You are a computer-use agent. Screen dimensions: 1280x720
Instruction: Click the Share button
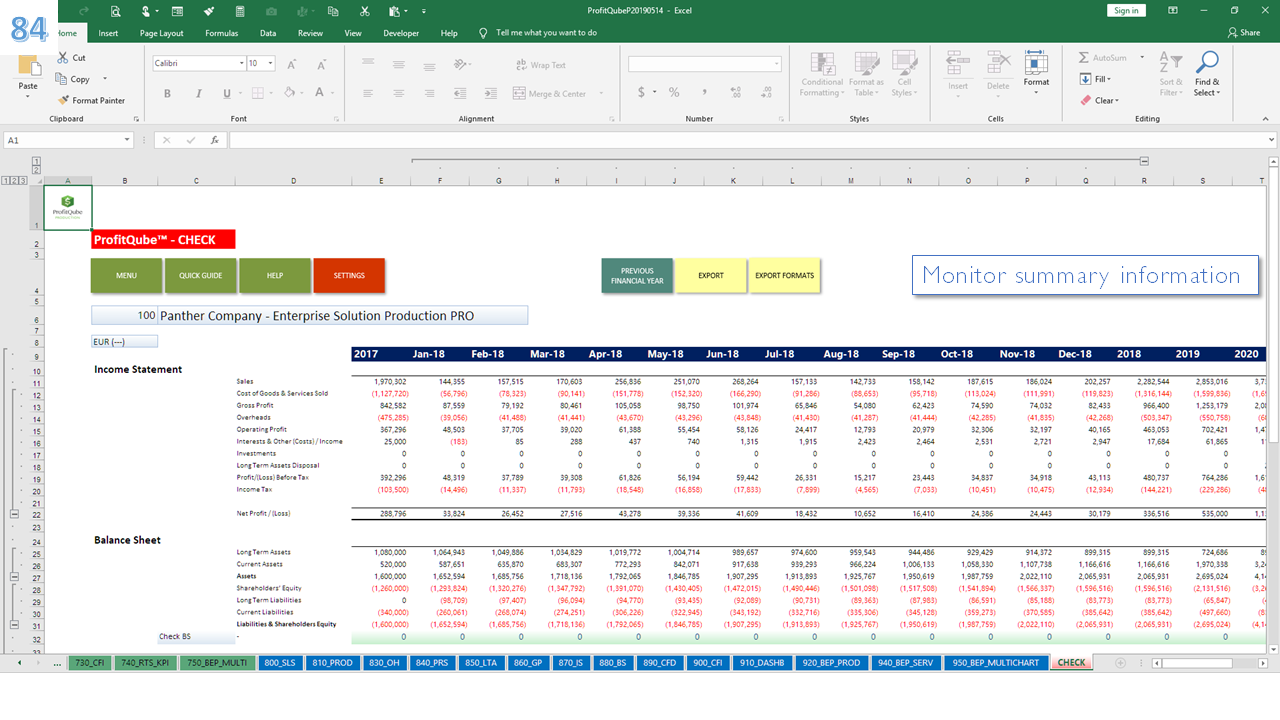(1243, 33)
